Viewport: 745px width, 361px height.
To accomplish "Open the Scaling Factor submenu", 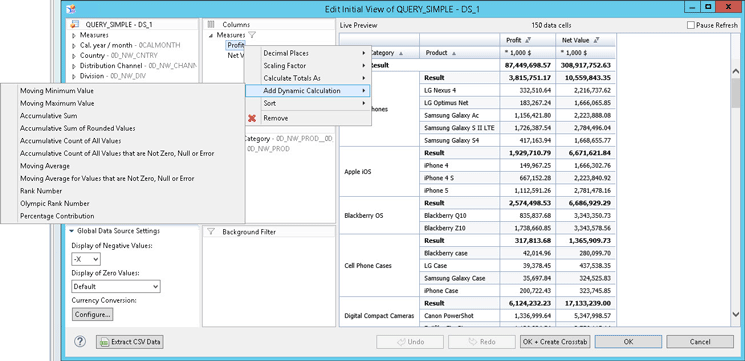I will point(307,66).
